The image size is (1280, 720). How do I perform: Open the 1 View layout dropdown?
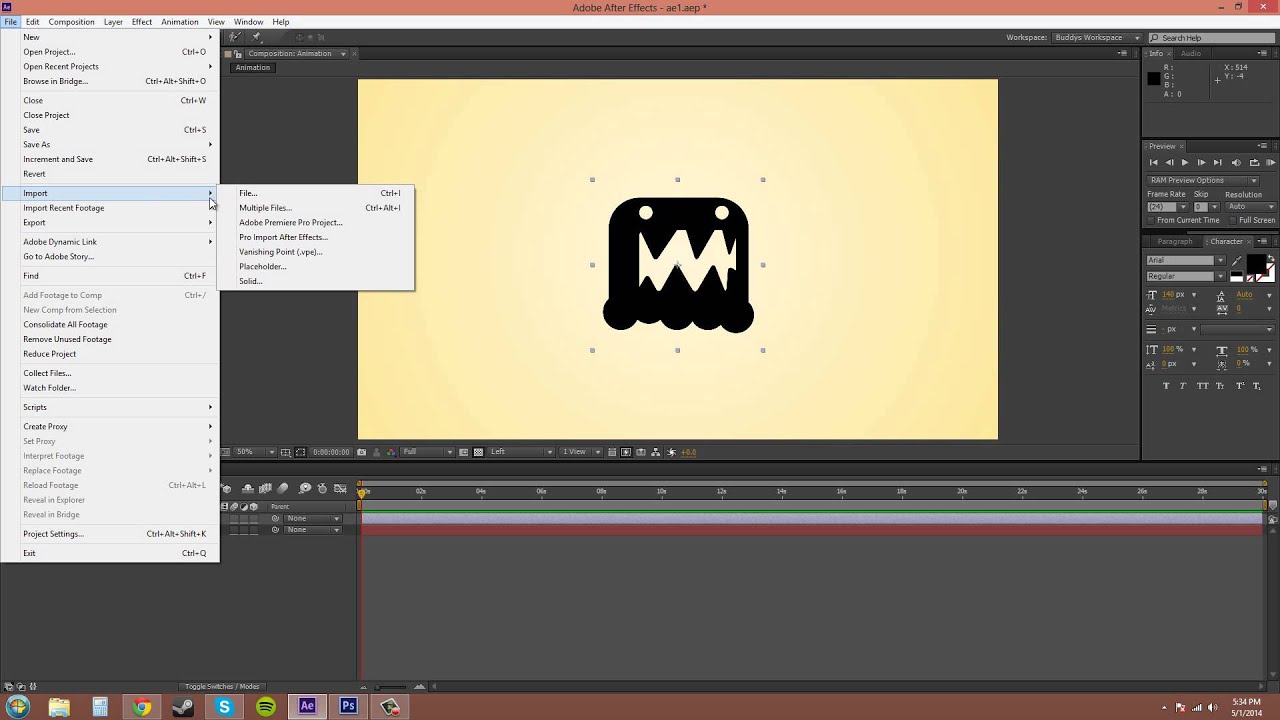click(x=581, y=452)
